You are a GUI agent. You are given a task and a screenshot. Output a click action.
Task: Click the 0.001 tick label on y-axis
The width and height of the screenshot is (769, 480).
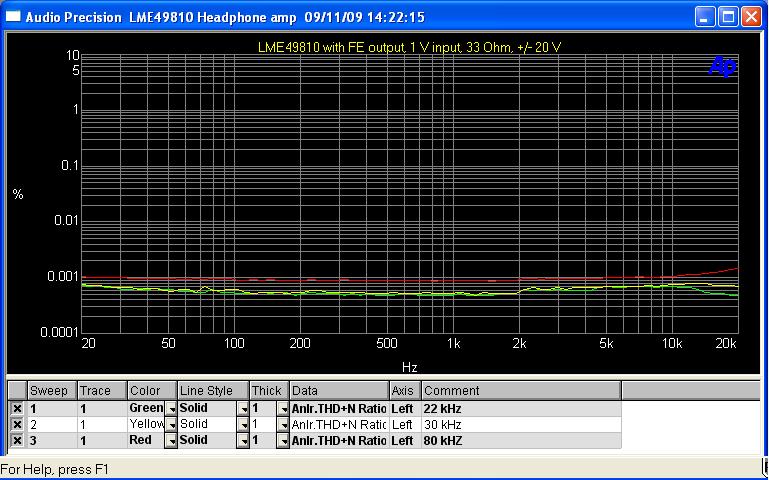[63, 276]
